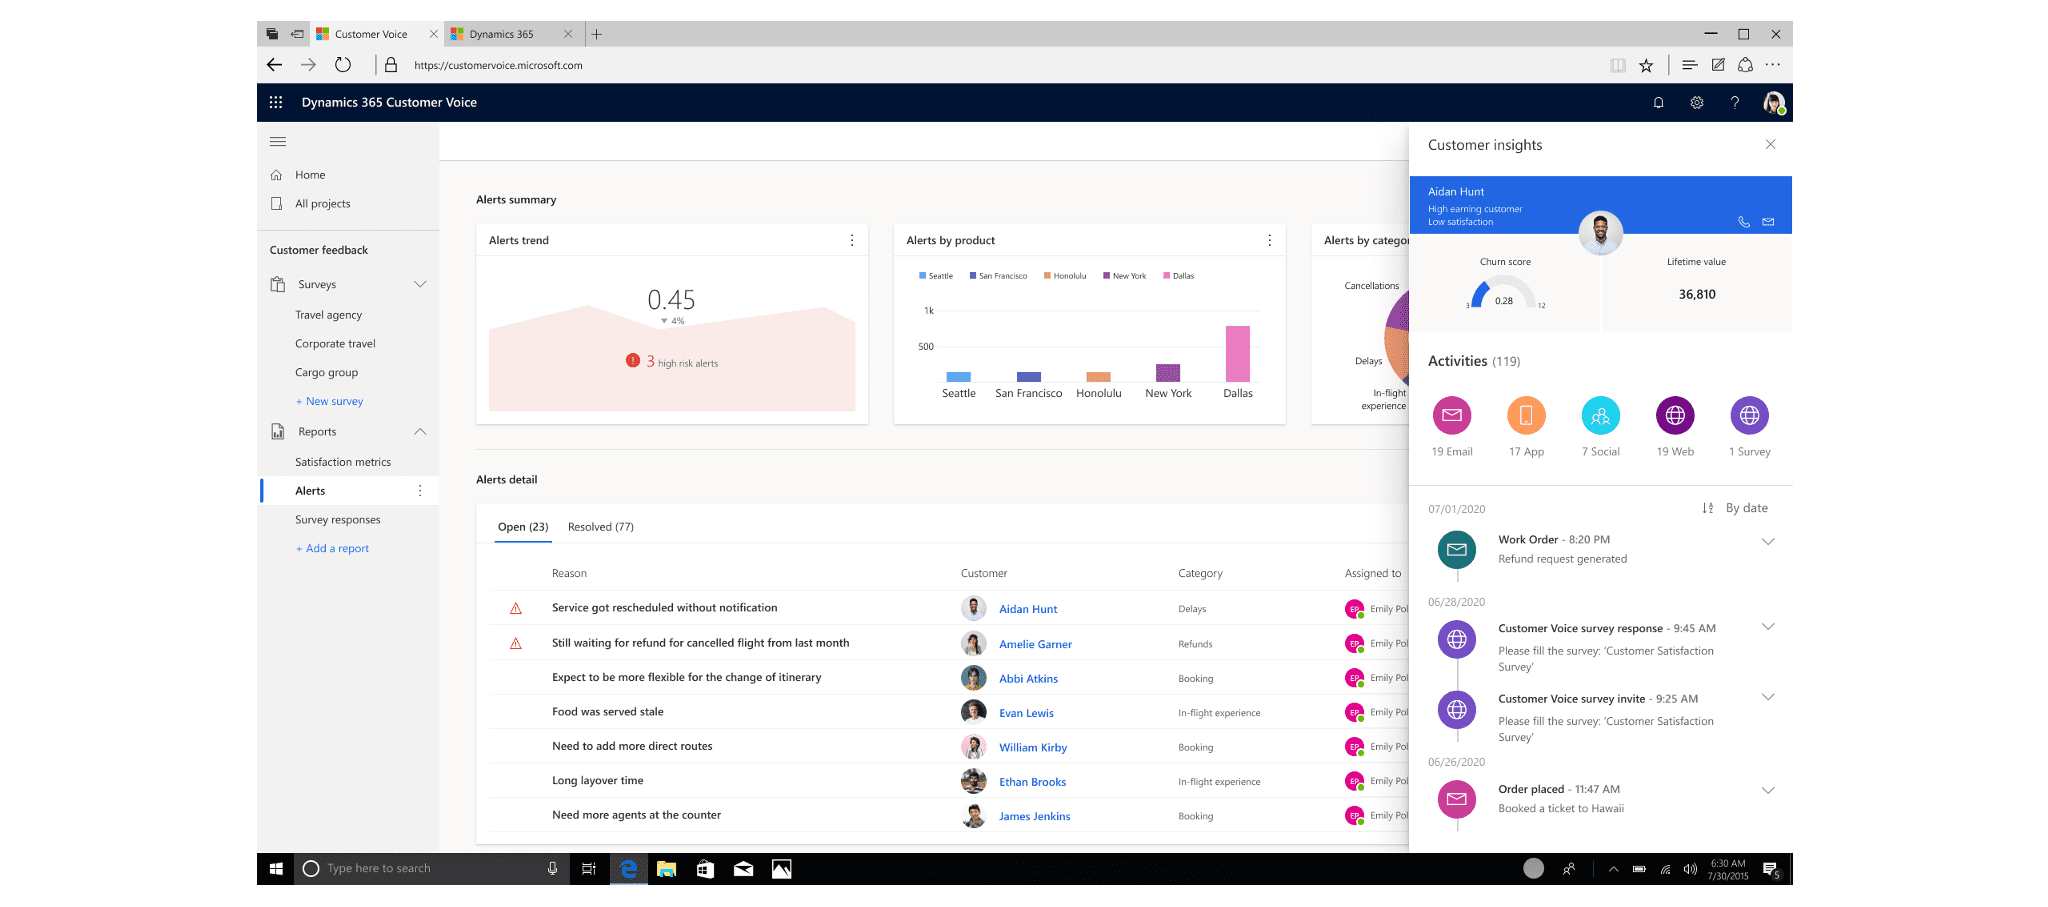Viewport: 2048px width, 907px height.
Task: Go back in the browser
Action: [274, 65]
